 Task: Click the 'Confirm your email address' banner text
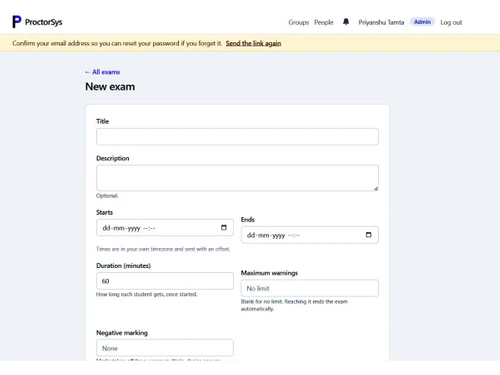pyautogui.click(x=117, y=43)
